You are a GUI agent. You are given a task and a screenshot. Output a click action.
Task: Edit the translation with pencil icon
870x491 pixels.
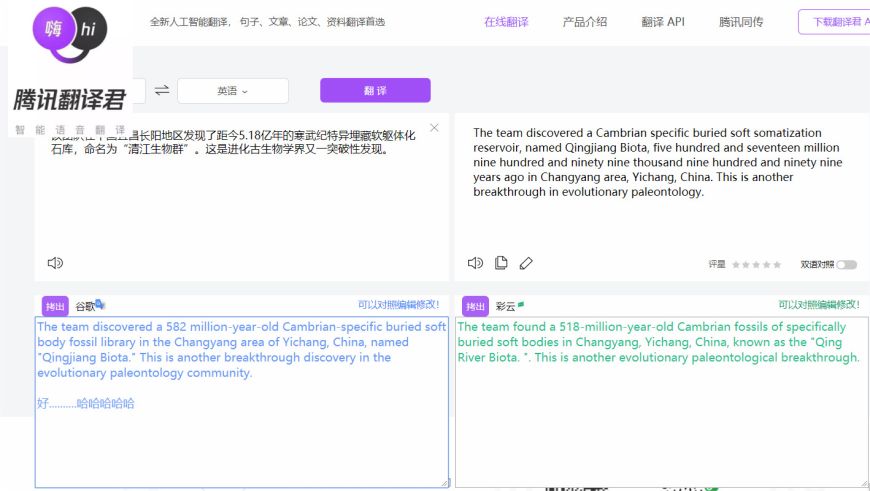click(526, 263)
